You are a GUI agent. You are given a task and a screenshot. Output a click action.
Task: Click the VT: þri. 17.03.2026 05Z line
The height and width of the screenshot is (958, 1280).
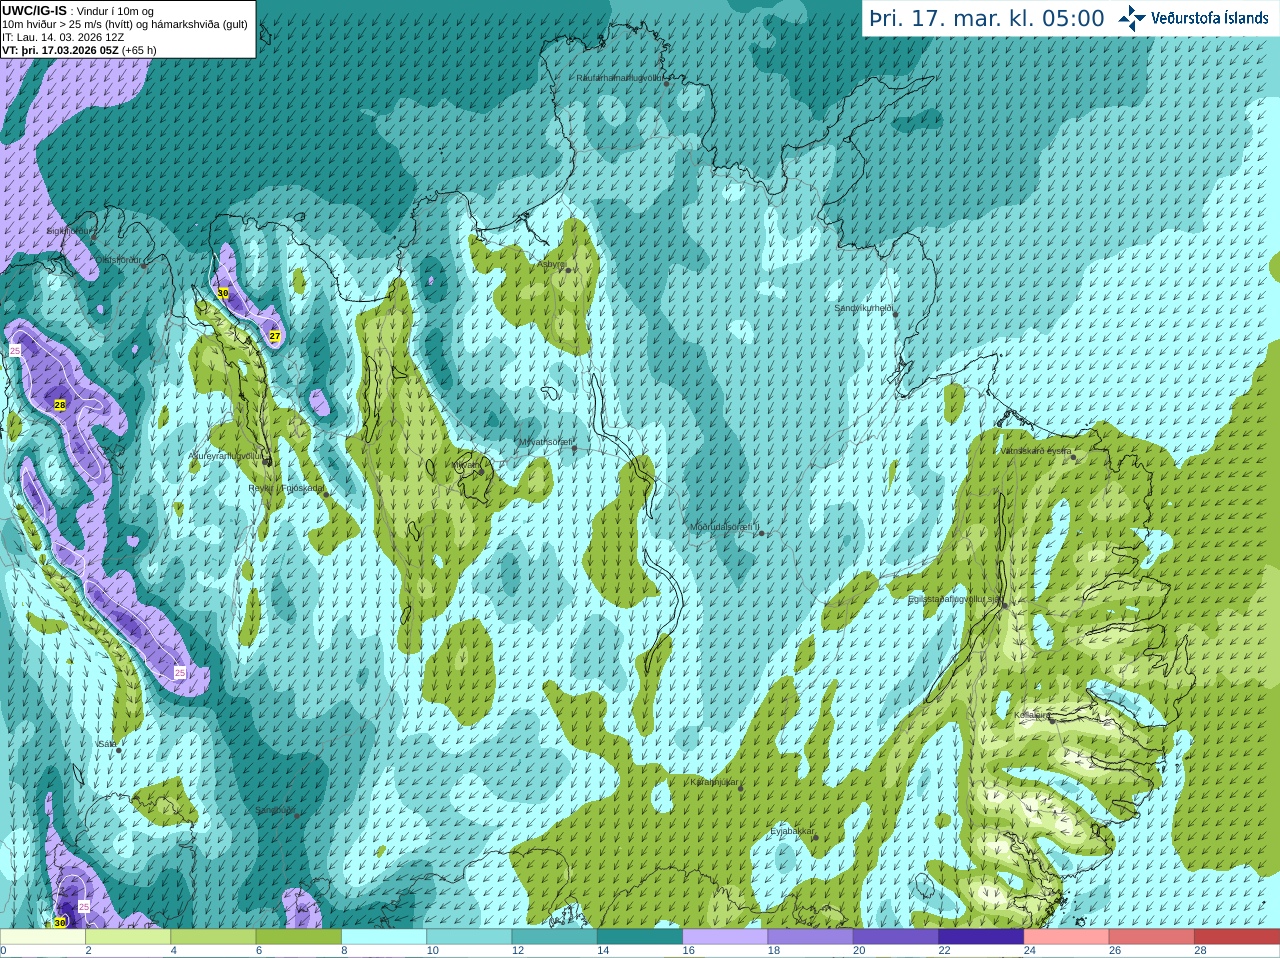click(x=79, y=50)
